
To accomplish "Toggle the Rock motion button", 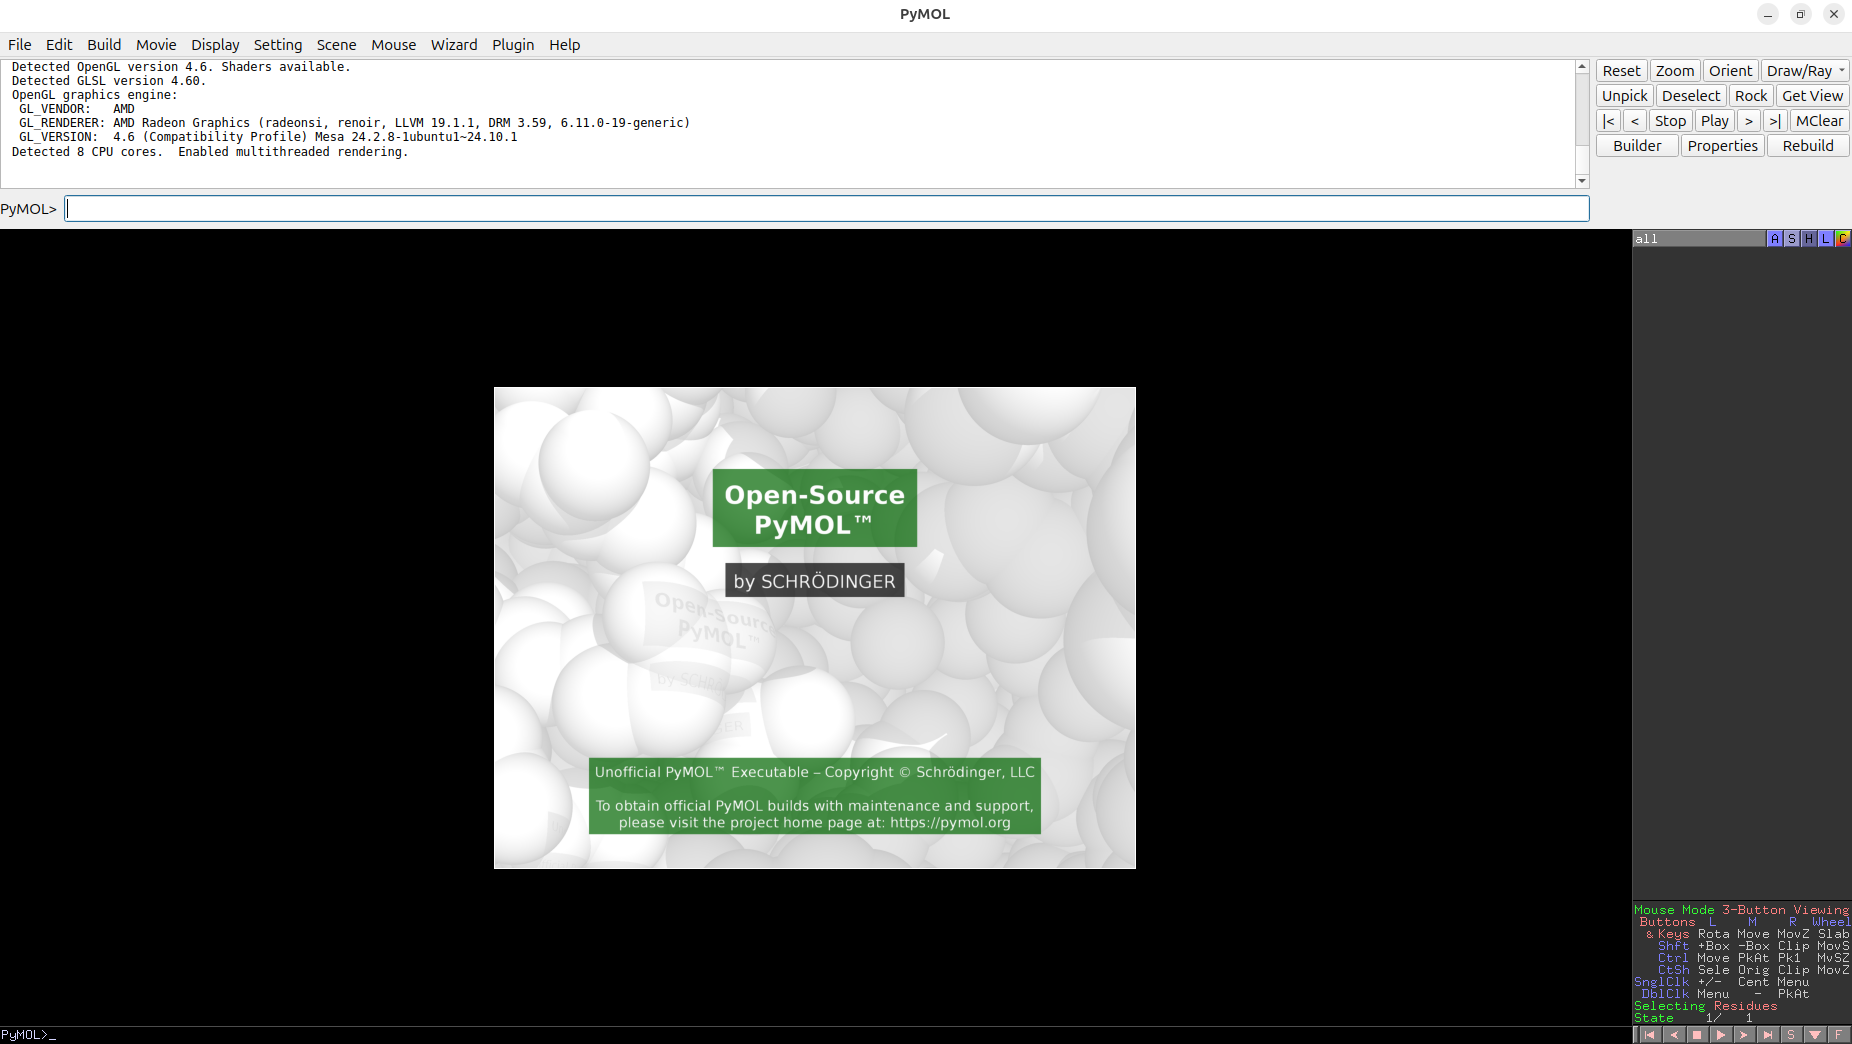I will 1751,96.
